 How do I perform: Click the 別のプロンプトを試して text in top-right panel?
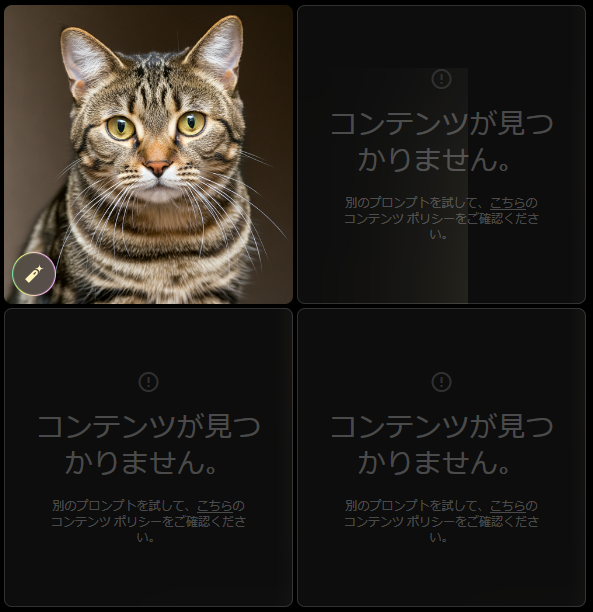coord(414,203)
